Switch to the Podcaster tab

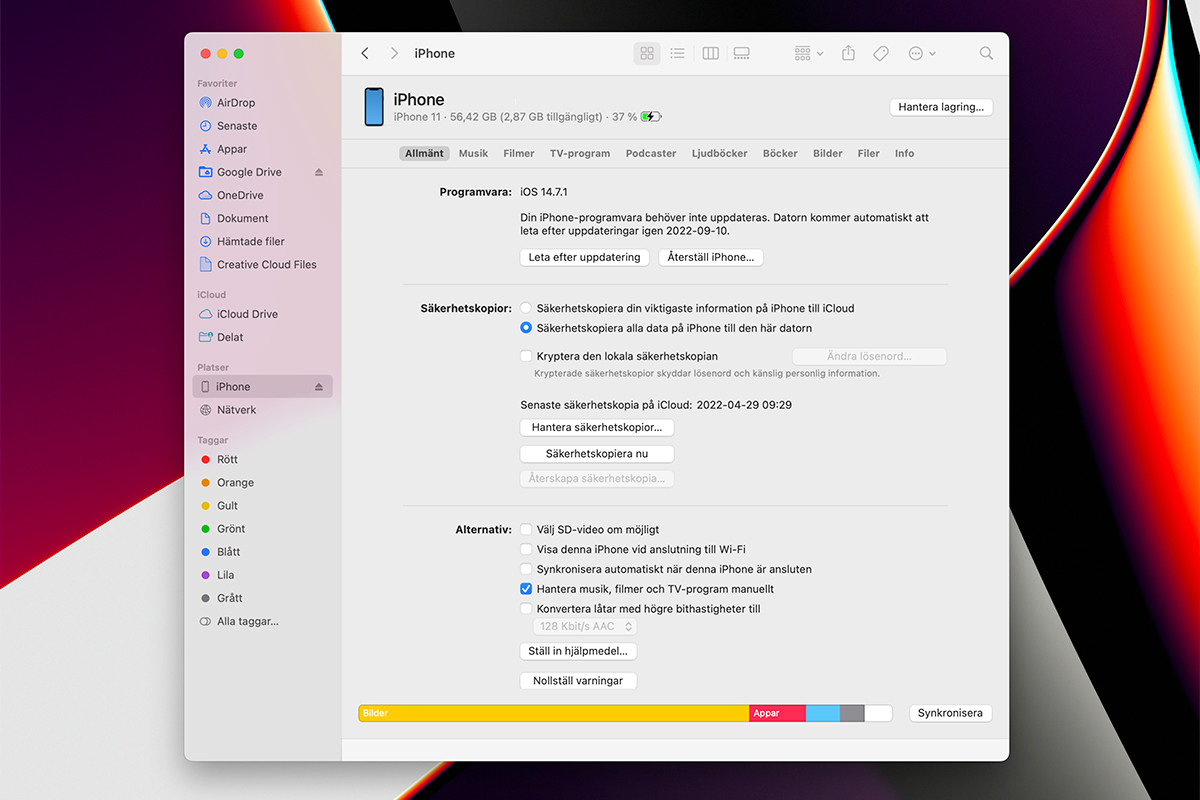tap(651, 154)
